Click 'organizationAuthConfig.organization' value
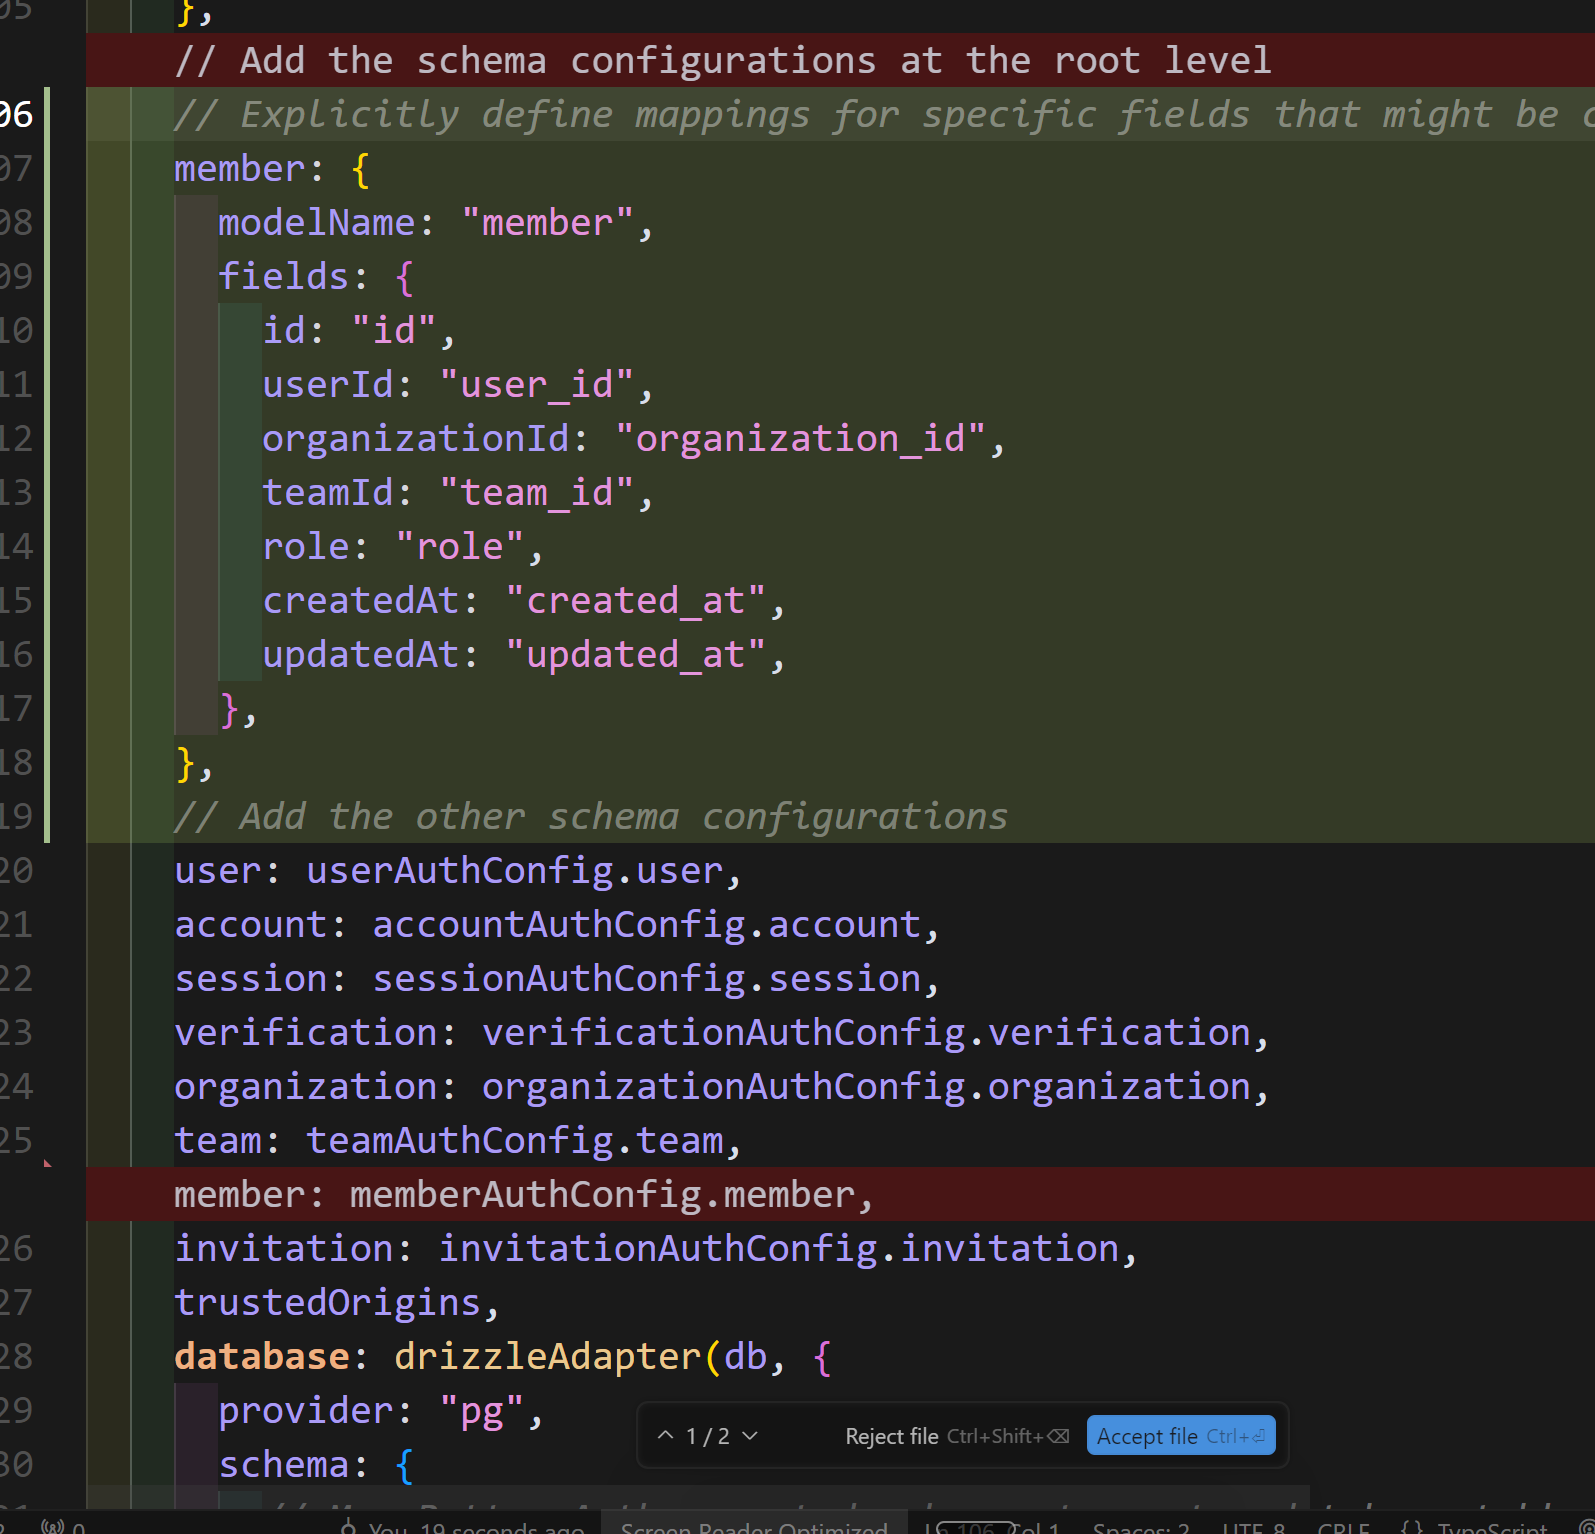 click(866, 1087)
